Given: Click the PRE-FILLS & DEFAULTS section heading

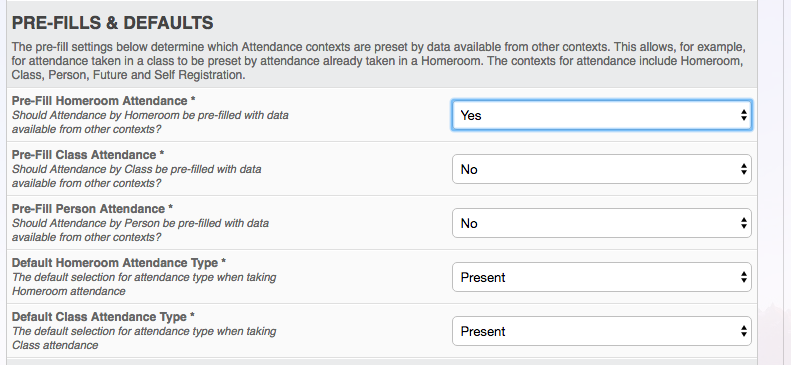Looking at the screenshot, I should (112, 23).
